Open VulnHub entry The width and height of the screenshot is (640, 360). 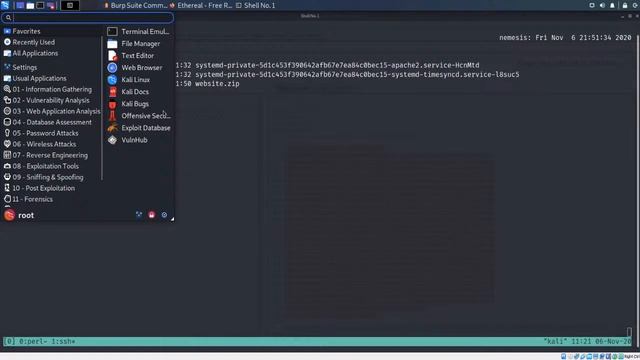tap(139, 140)
